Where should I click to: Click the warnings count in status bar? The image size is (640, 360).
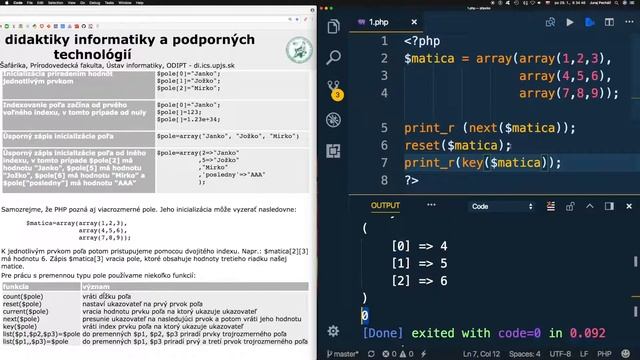(x=407, y=353)
